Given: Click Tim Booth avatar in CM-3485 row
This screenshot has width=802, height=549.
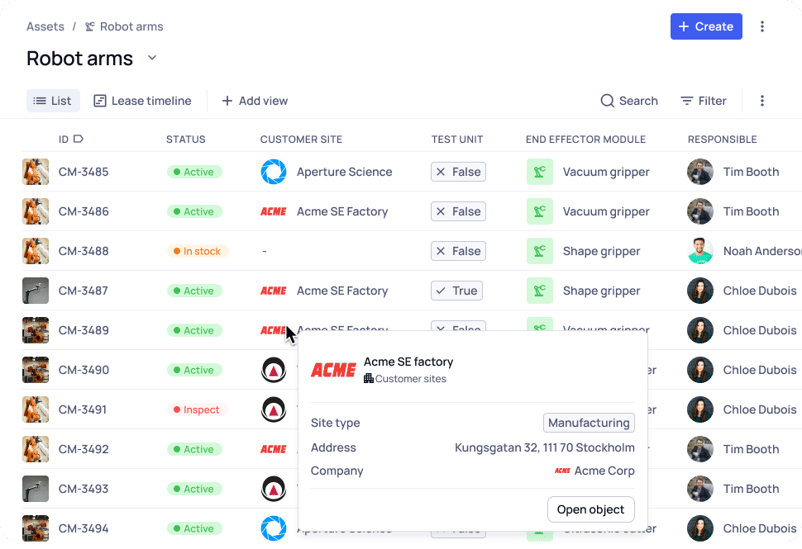Looking at the screenshot, I should point(700,171).
